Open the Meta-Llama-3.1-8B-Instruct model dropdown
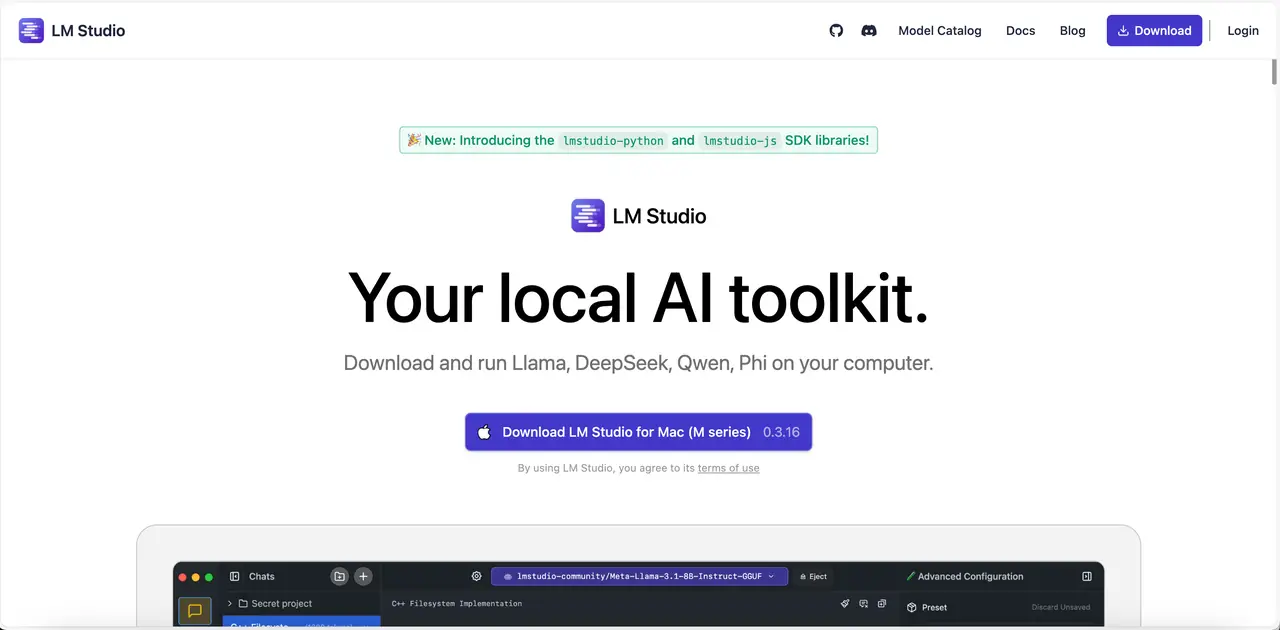The height and width of the screenshot is (630, 1280). pos(640,577)
